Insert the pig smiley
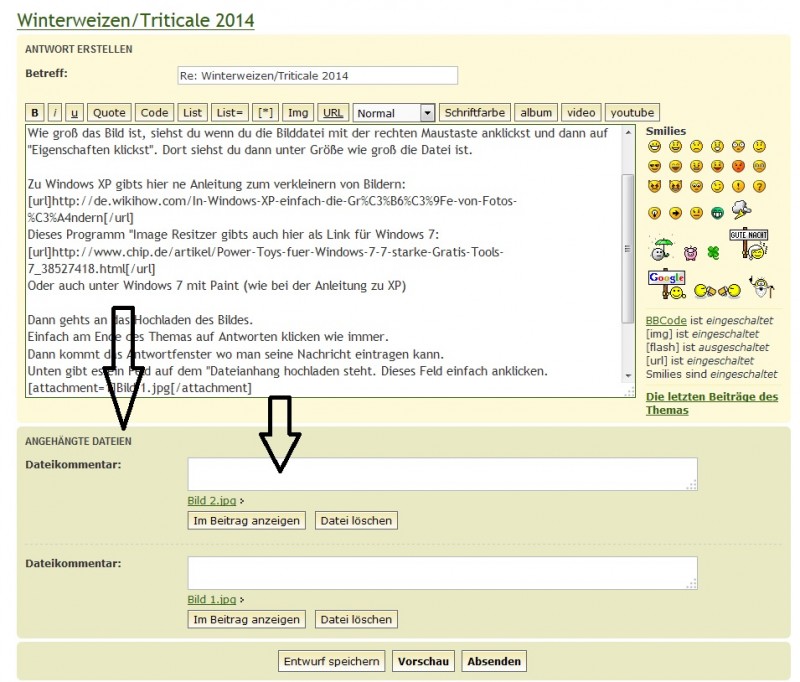Screen dimensions: 800x682 pos(690,255)
